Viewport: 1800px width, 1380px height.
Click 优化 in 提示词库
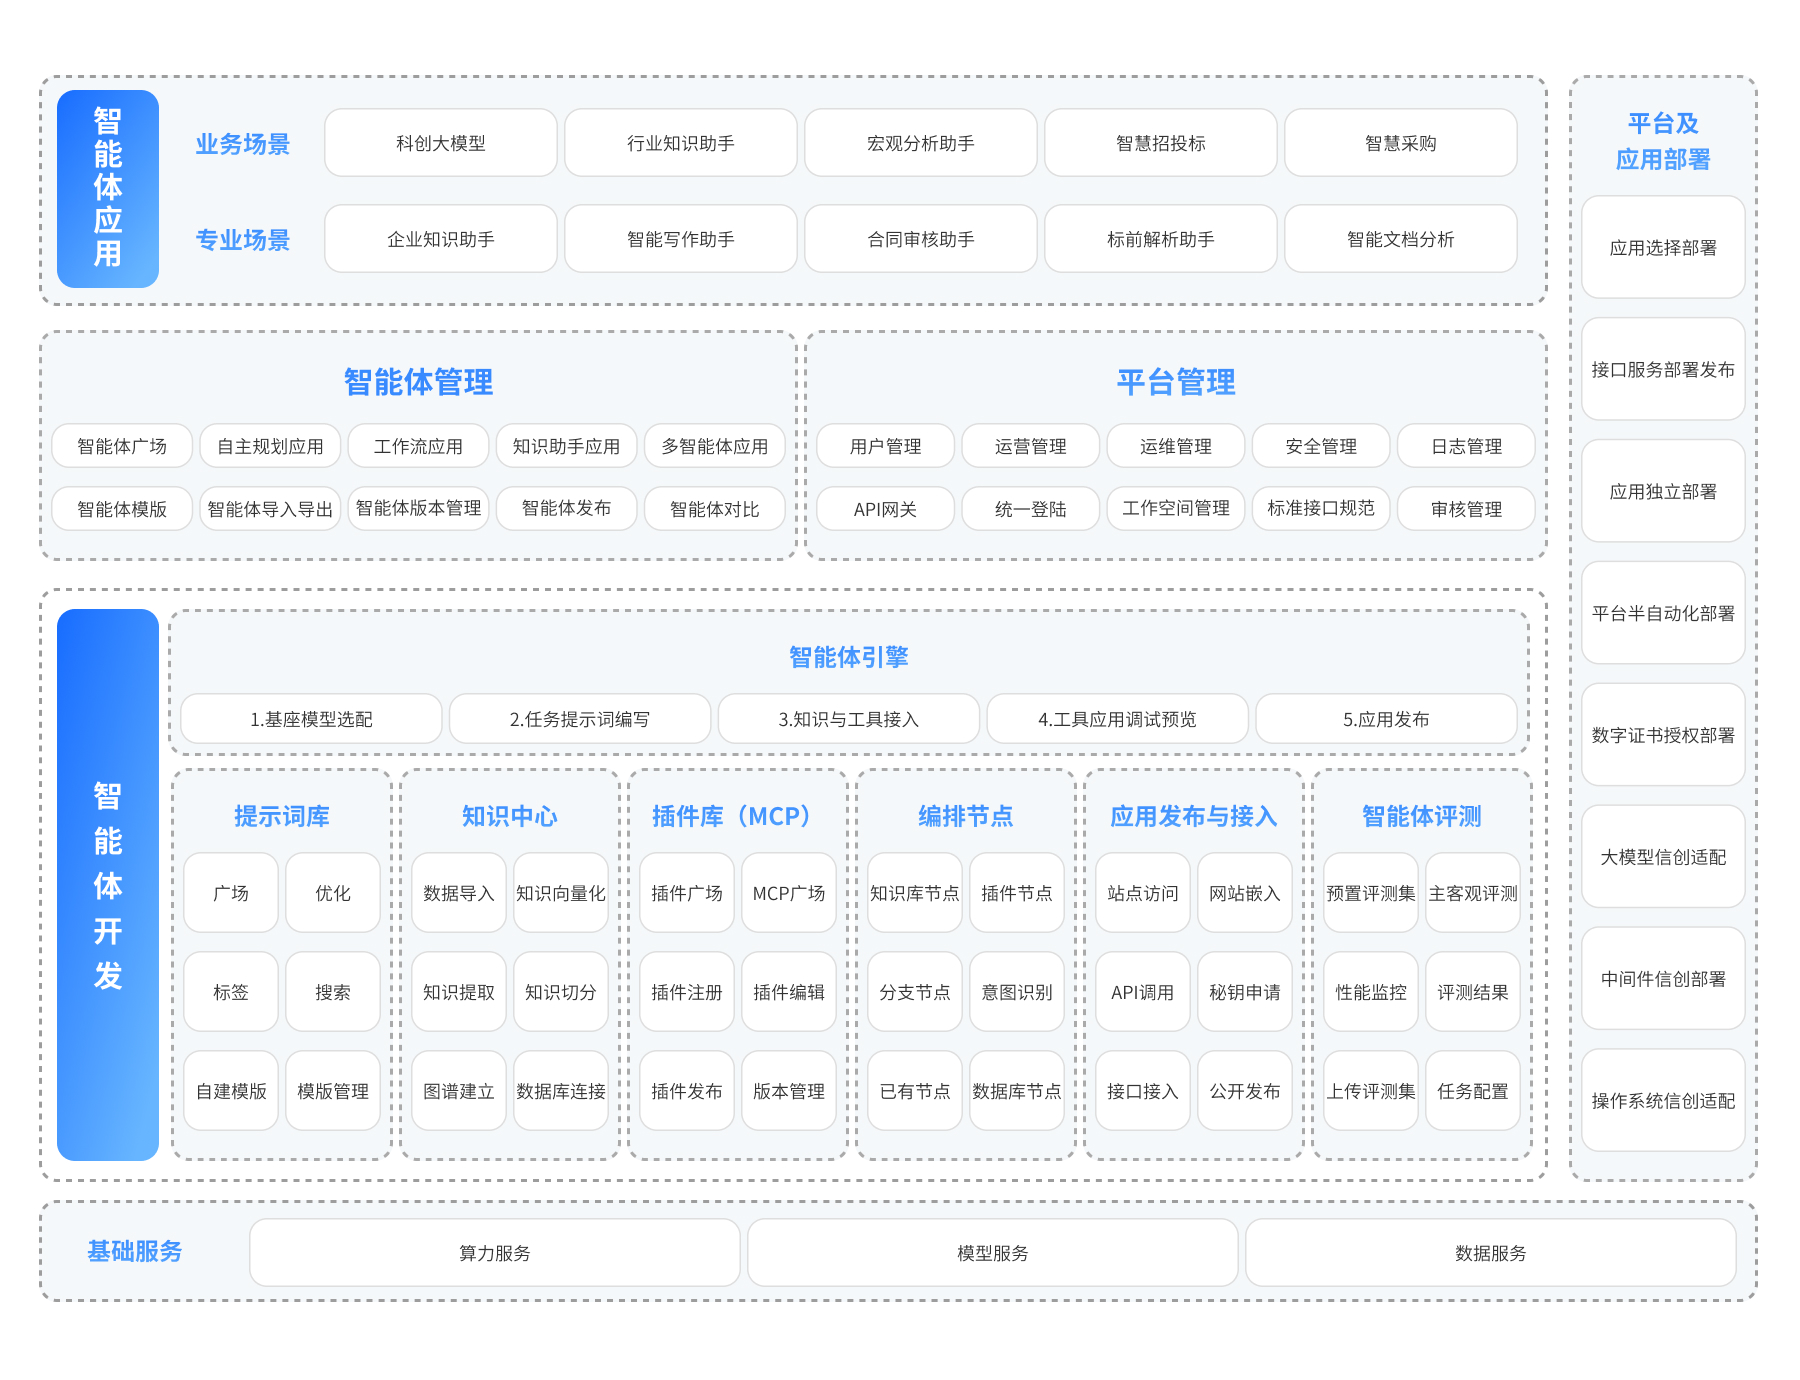332,893
